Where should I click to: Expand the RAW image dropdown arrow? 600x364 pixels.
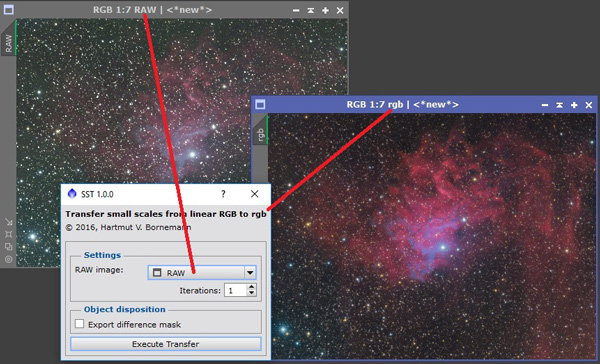point(250,273)
